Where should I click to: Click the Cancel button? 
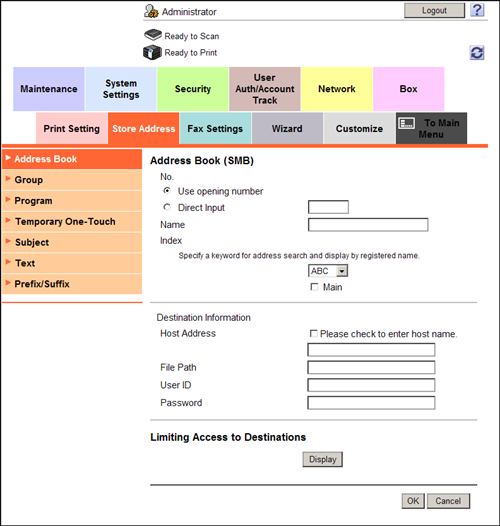[448, 501]
